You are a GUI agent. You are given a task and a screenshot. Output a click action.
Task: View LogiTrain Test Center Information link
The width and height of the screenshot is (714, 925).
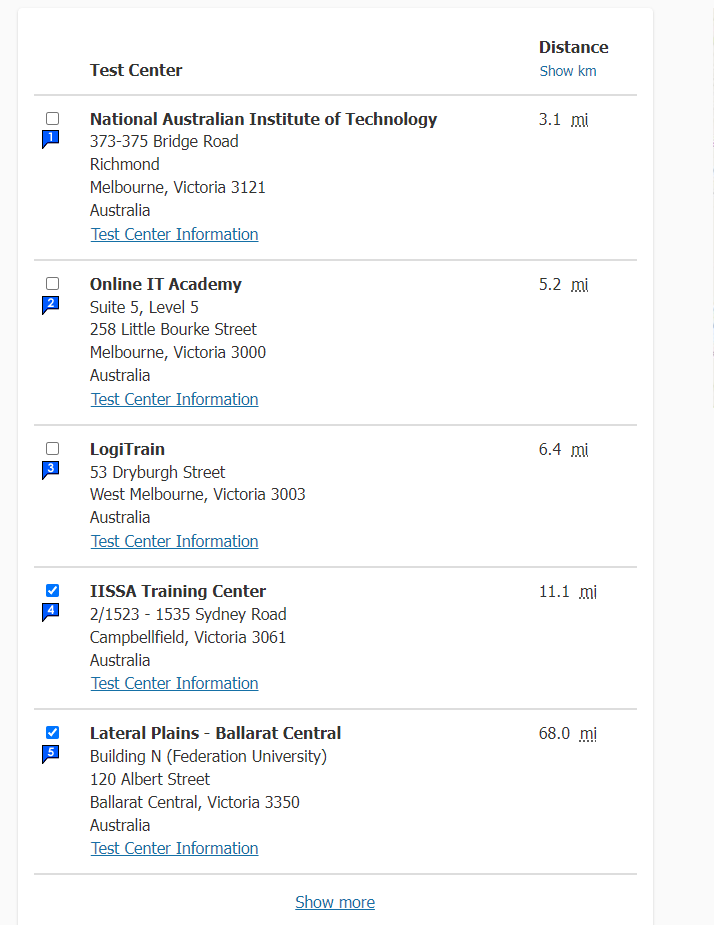(x=174, y=541)
